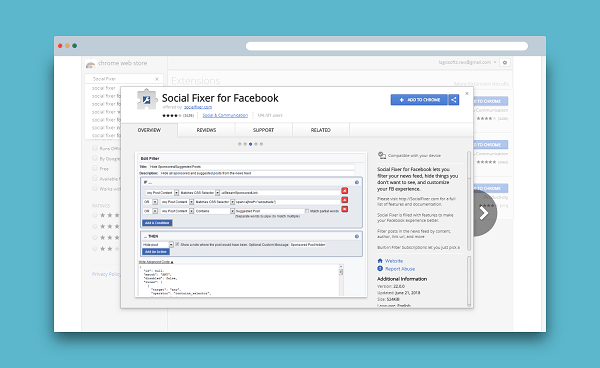
Task: Select the fifth screenshot carousel dot
Action: pos(261,144)
